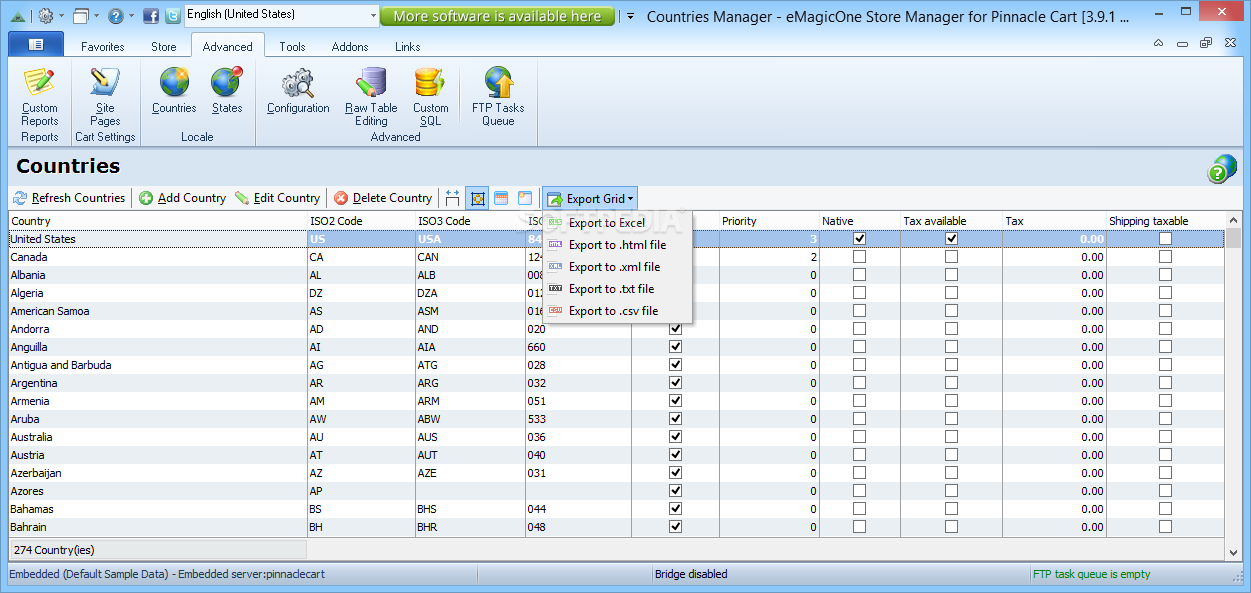
Task: Click FTP task queue is empty status
Action: [1091, 574]
